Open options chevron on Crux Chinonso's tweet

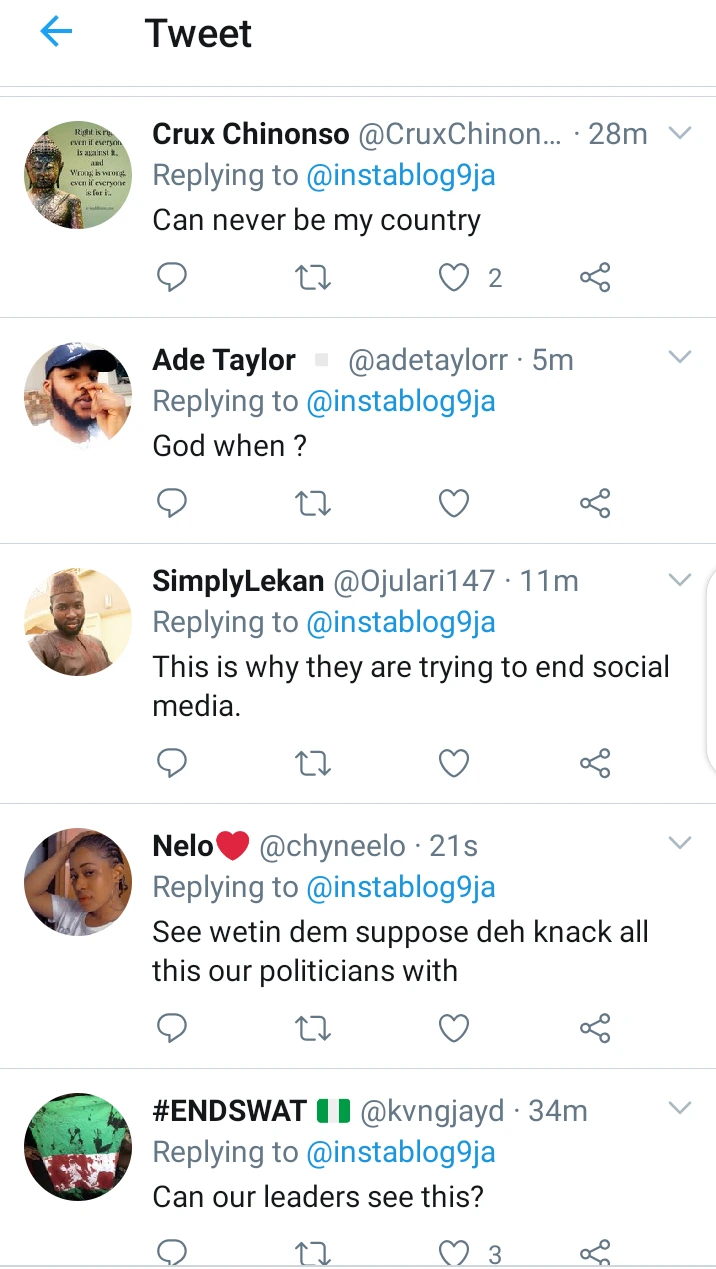tap(680, 133)
